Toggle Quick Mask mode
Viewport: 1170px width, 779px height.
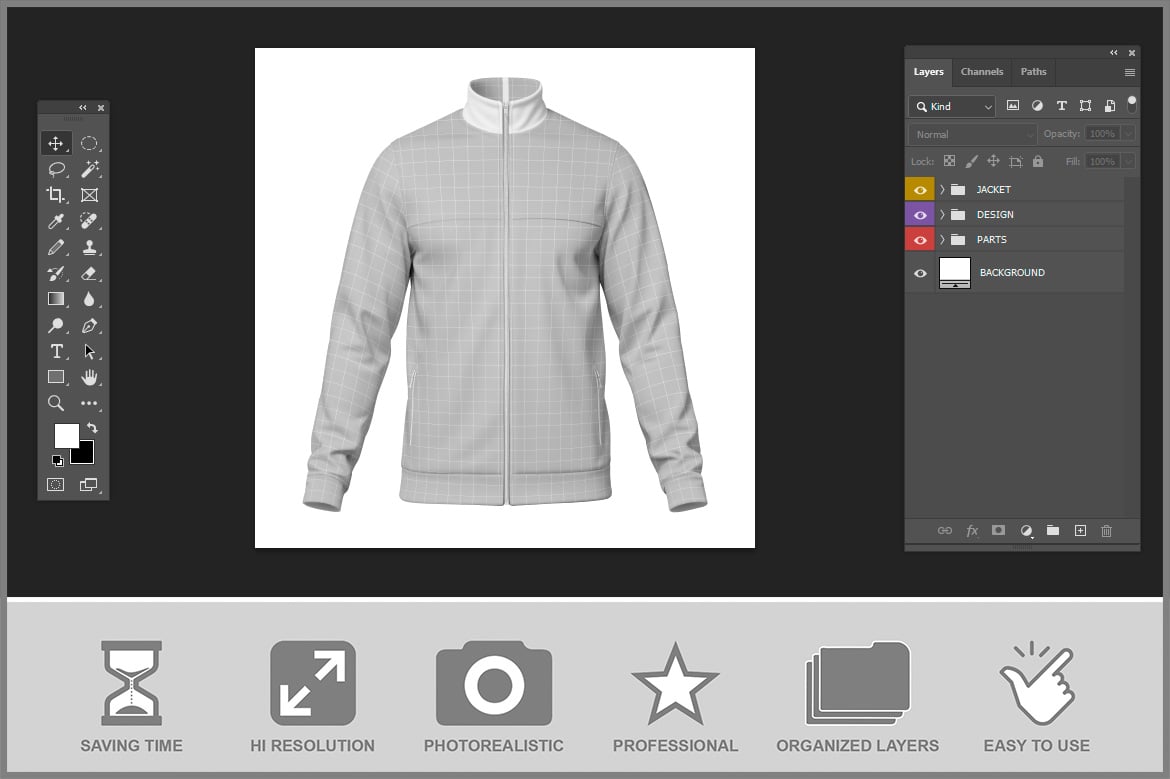tap(55, 484)
